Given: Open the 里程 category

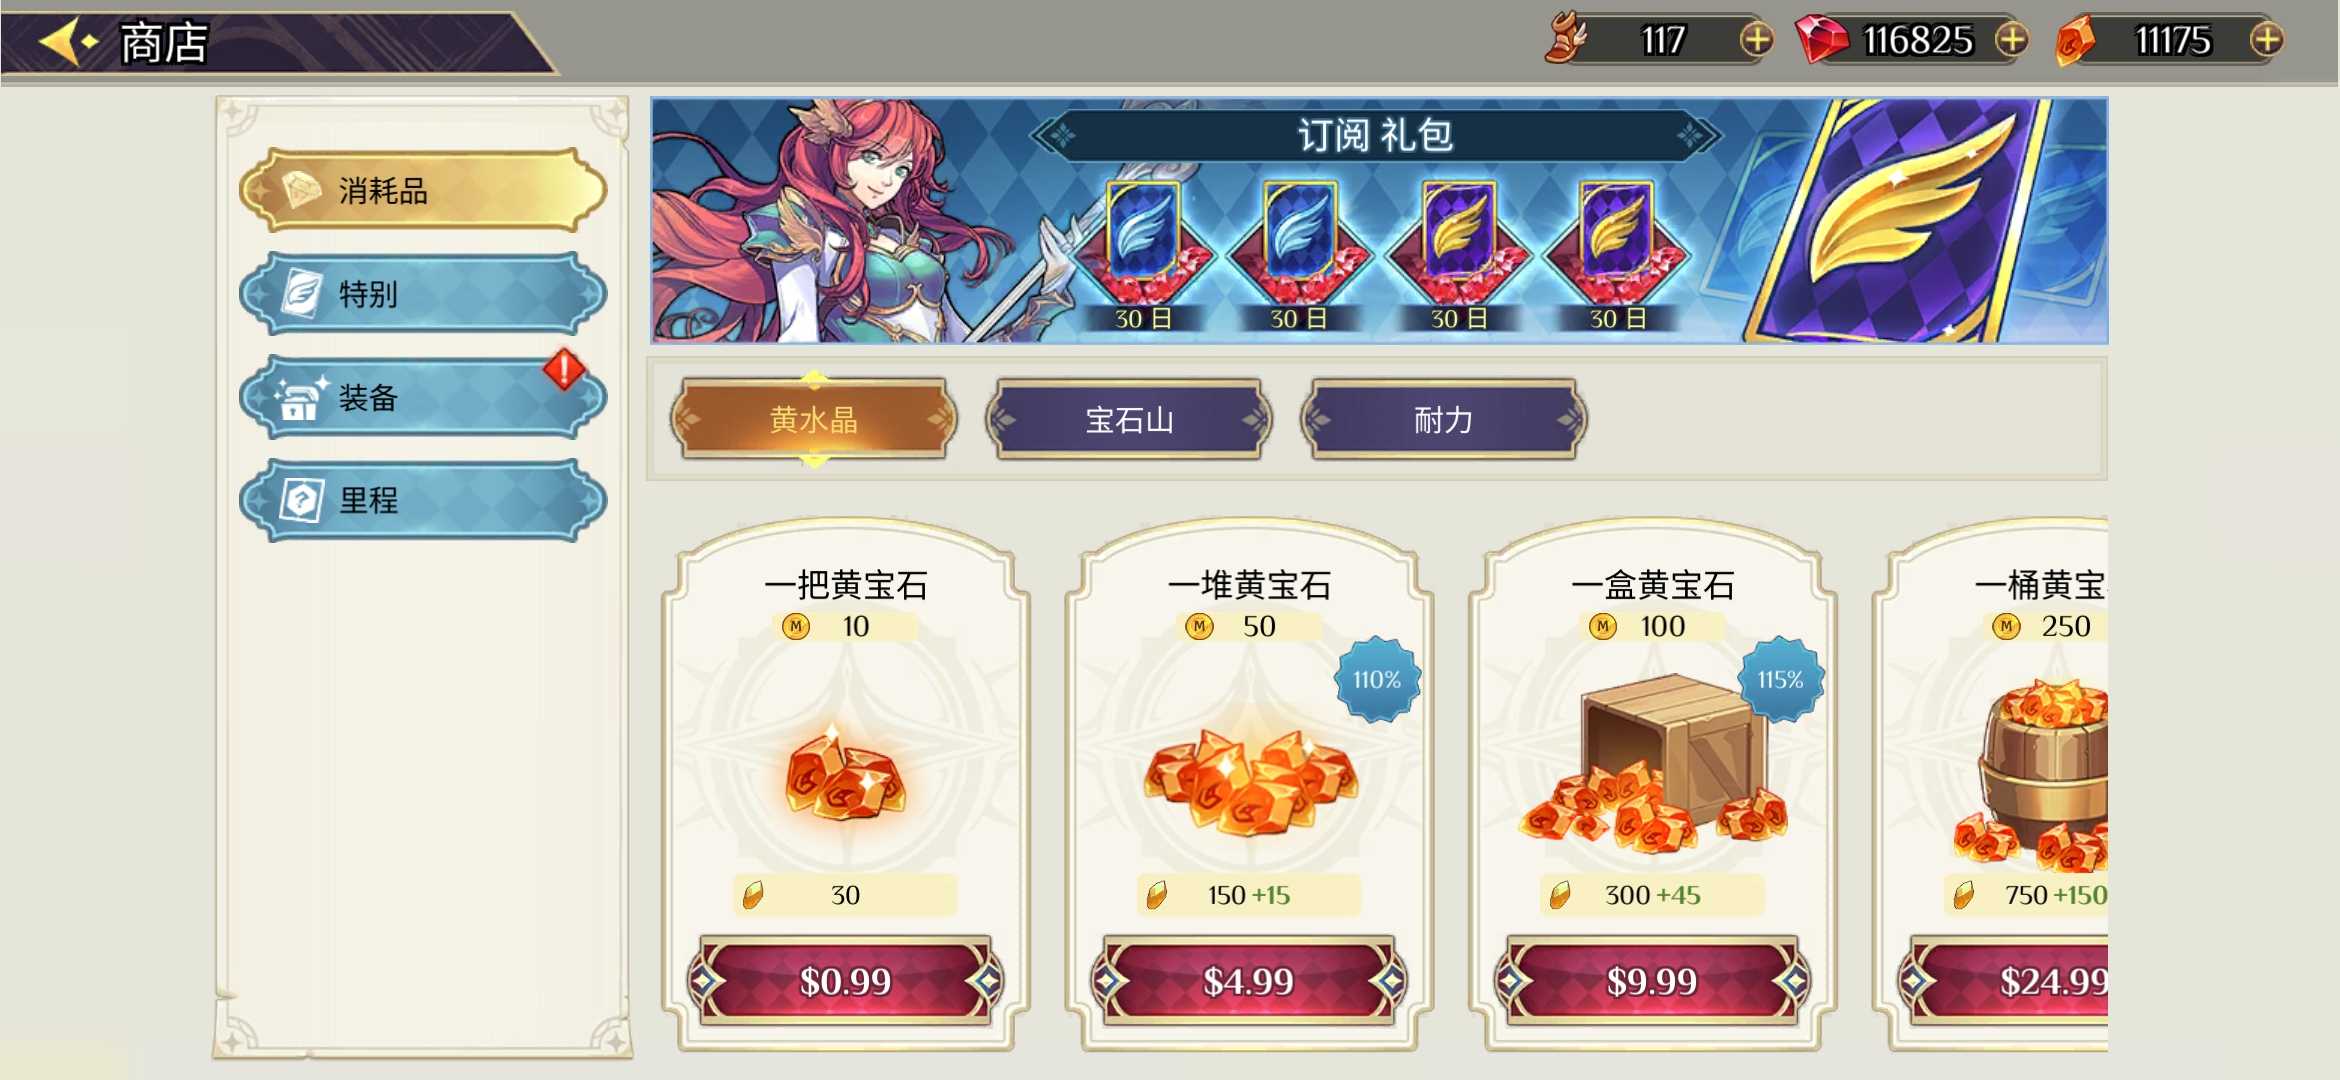Looking at the screenshot, I should (423, 500).
